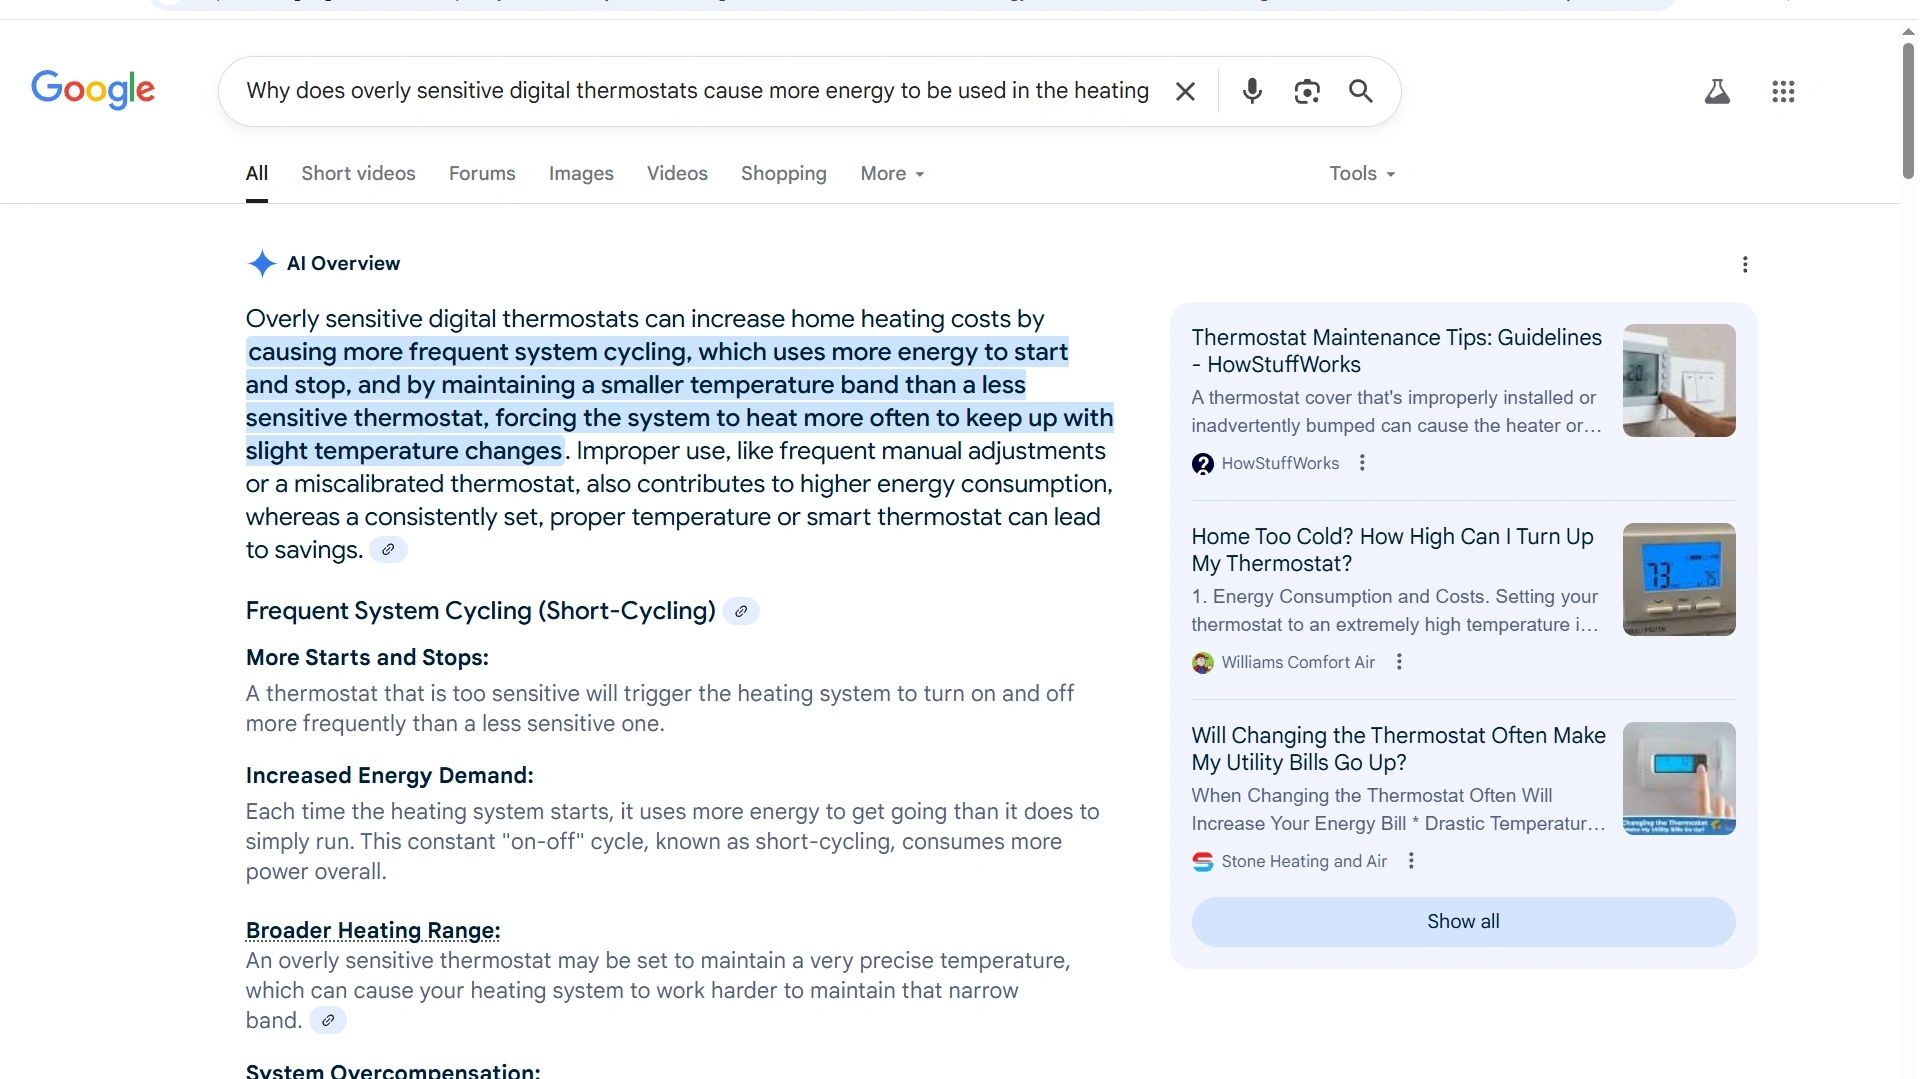
Task: Open more options for Williams Comfort Air source
Action: [x=1399, y=662]
